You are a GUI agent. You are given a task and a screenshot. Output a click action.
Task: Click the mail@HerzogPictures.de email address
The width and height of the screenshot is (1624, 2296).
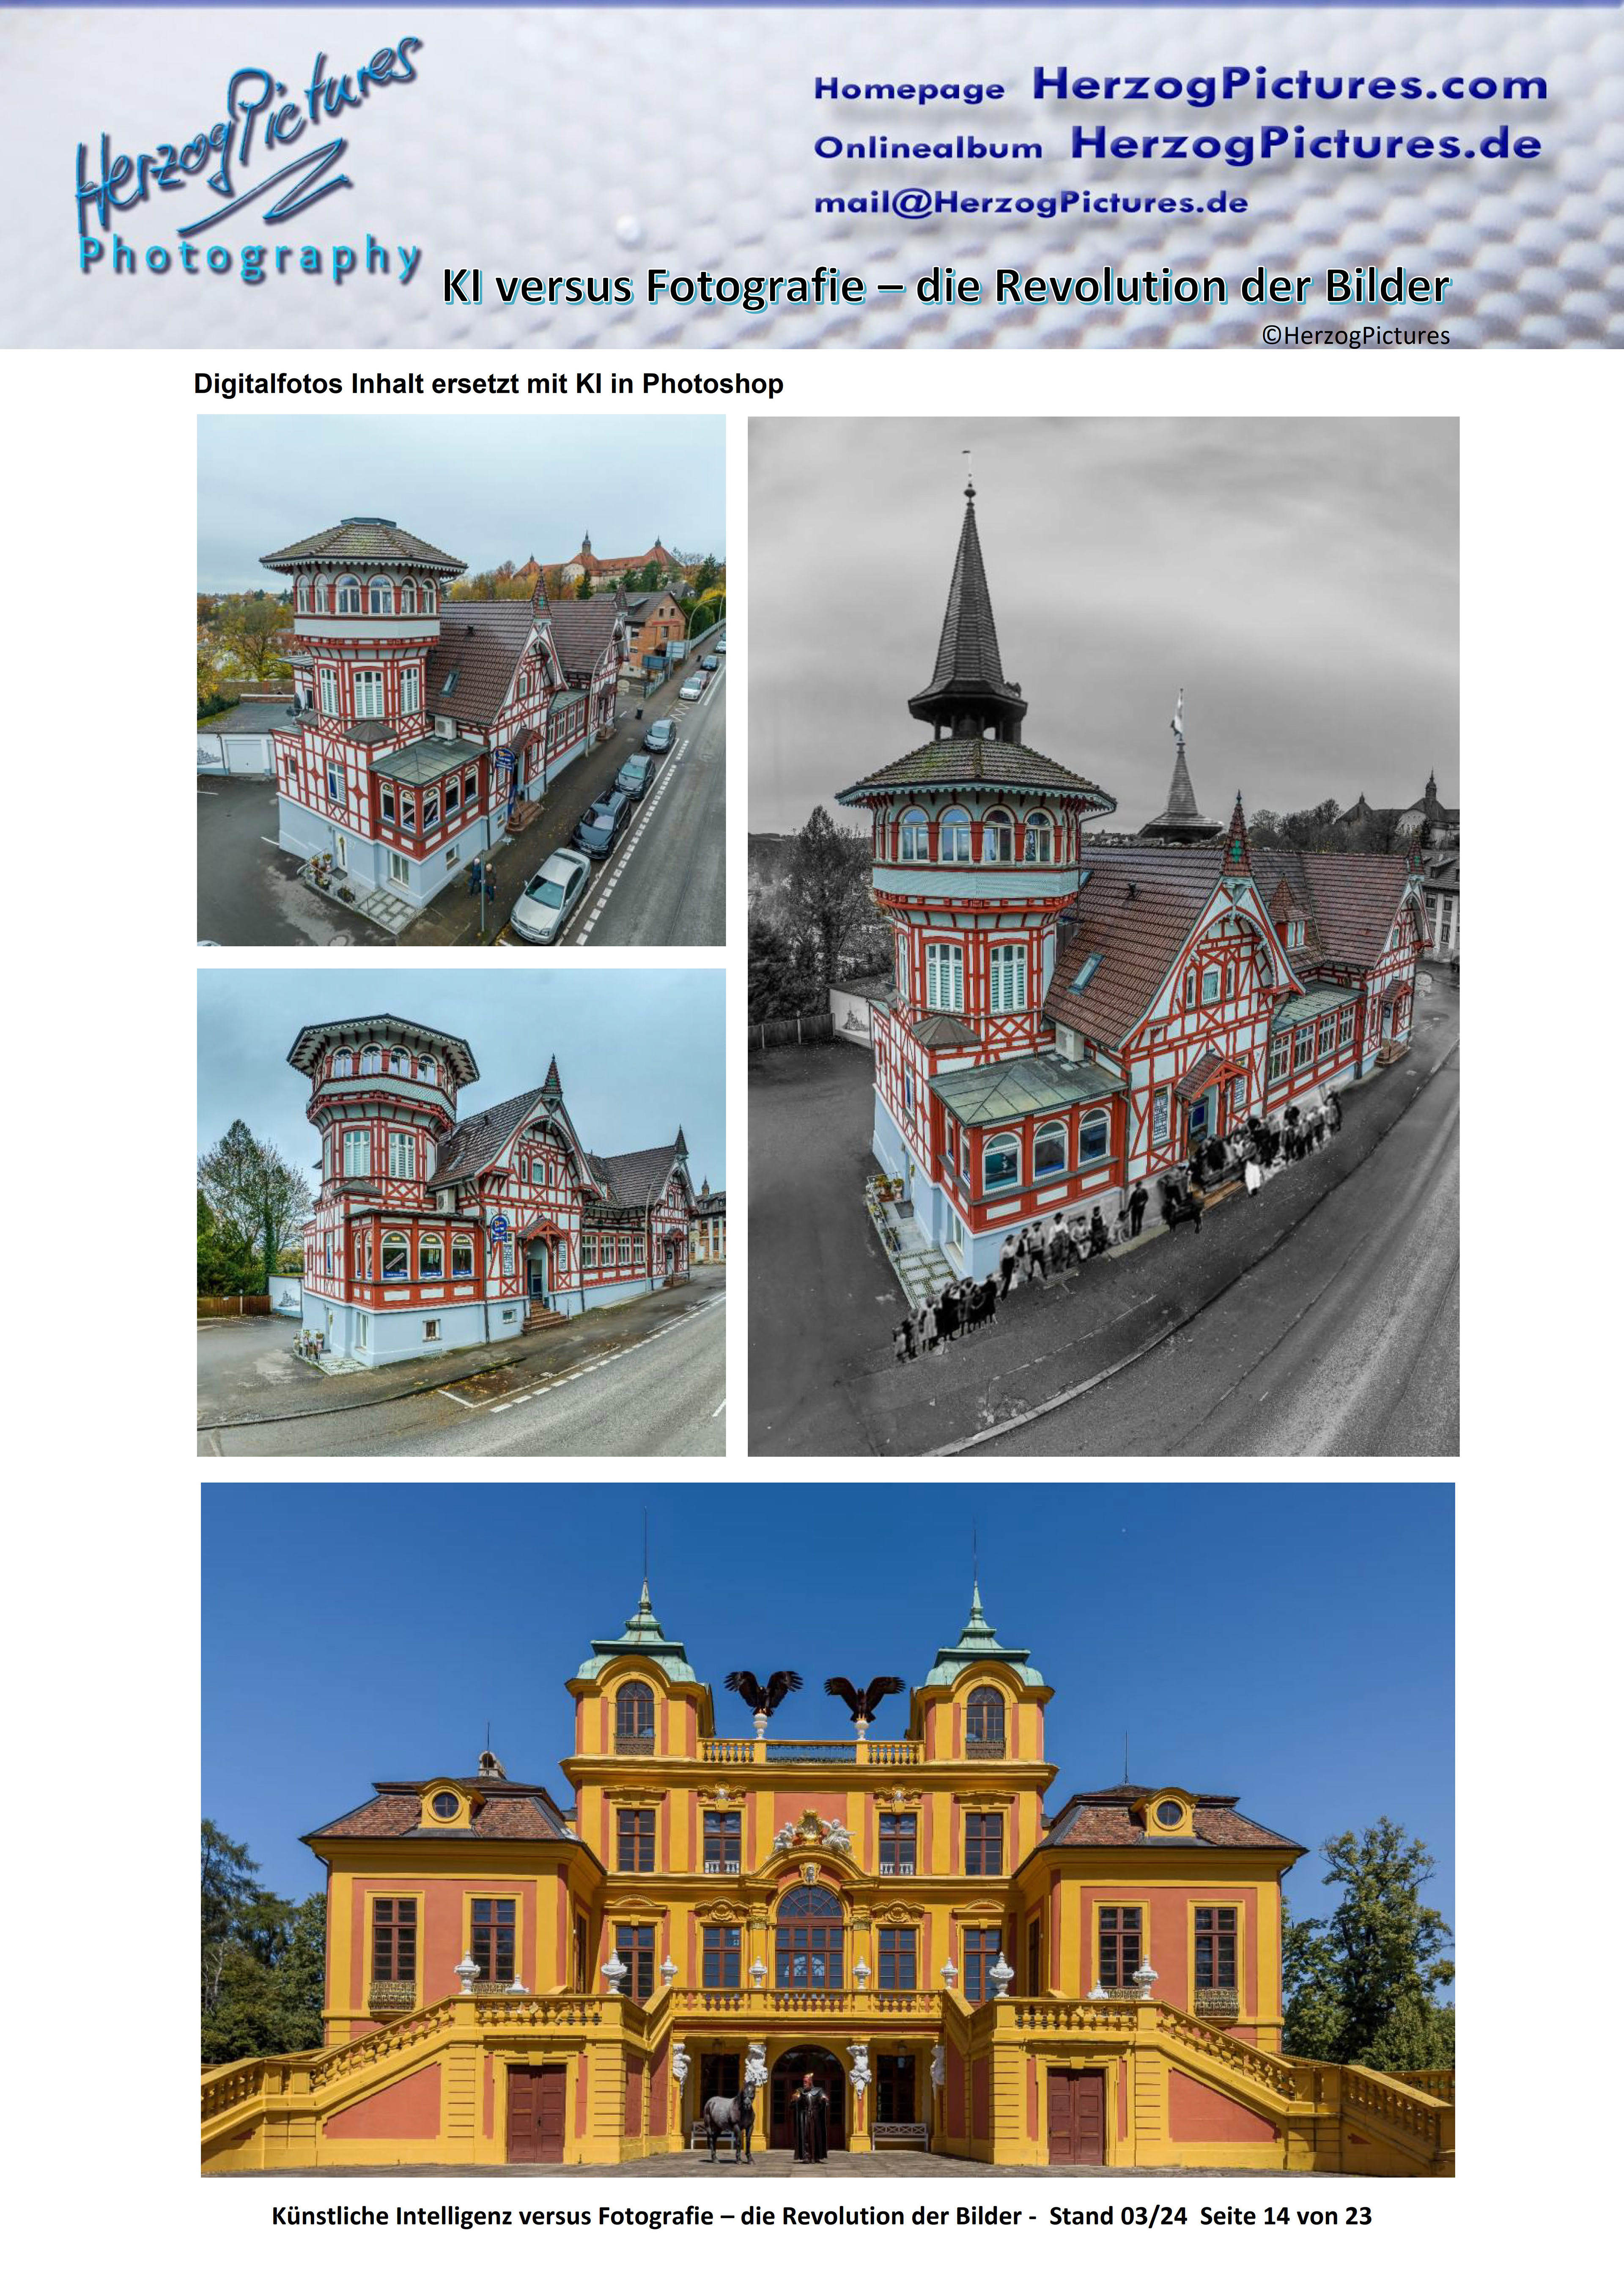pos(1031,203)
